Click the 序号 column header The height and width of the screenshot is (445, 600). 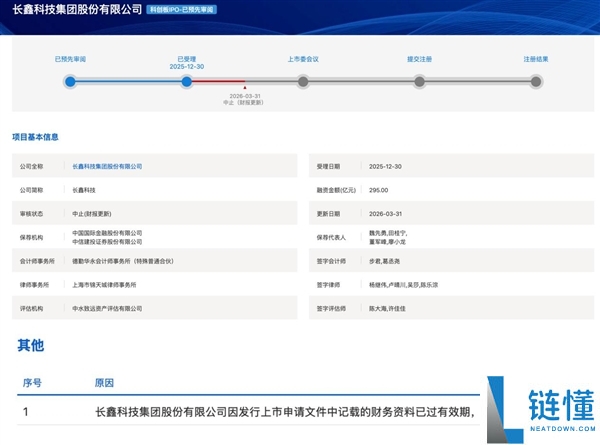point(32,383)
